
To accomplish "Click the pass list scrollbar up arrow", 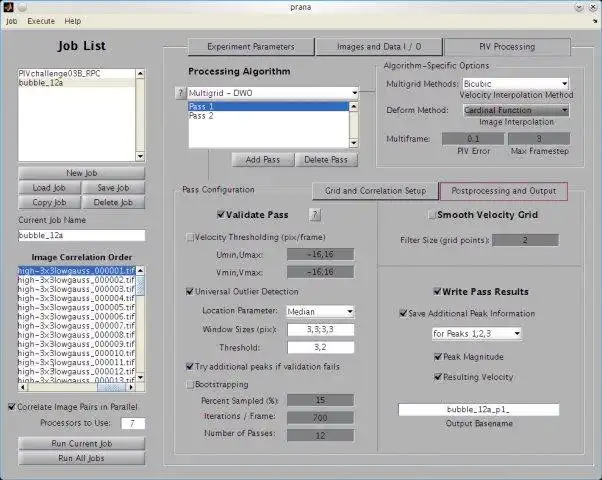I will (354, 106).
